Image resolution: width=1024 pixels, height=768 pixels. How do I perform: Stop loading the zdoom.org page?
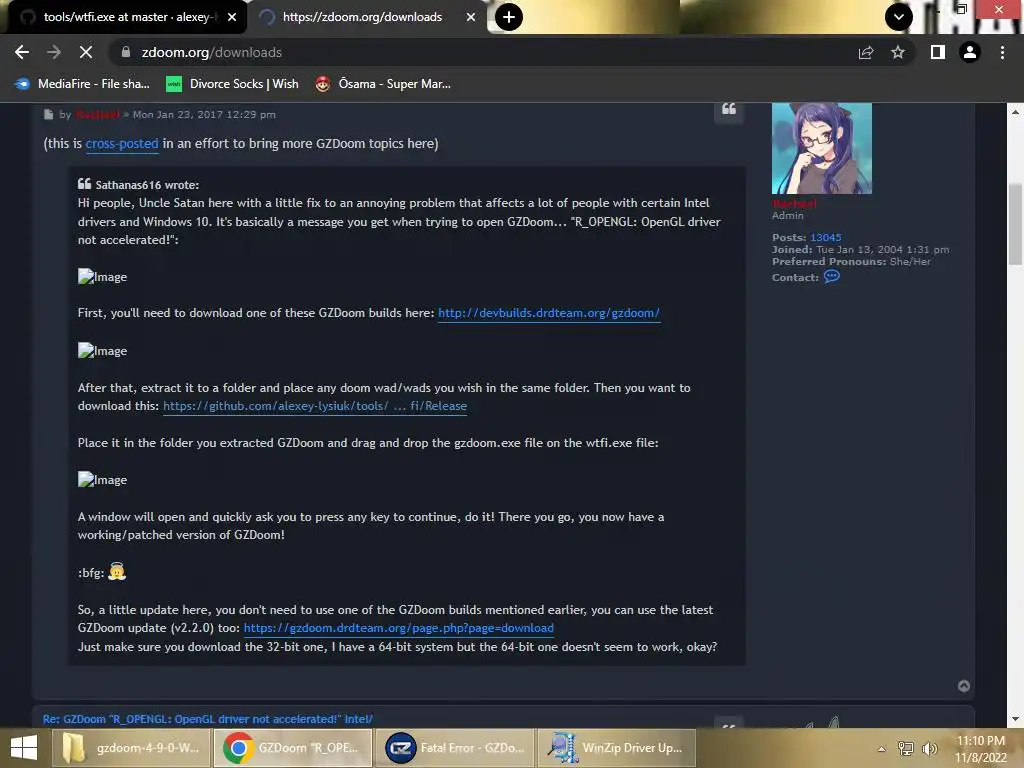(86, 52)
